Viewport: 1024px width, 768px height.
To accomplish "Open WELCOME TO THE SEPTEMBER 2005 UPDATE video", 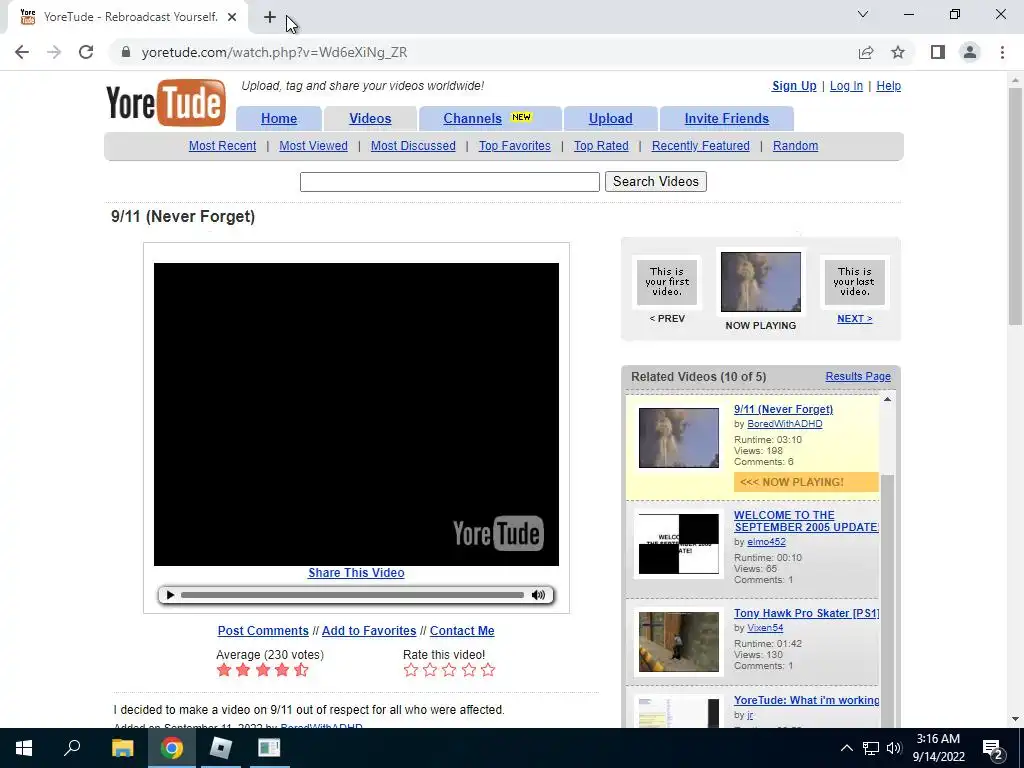I will (x=806, y=521).
